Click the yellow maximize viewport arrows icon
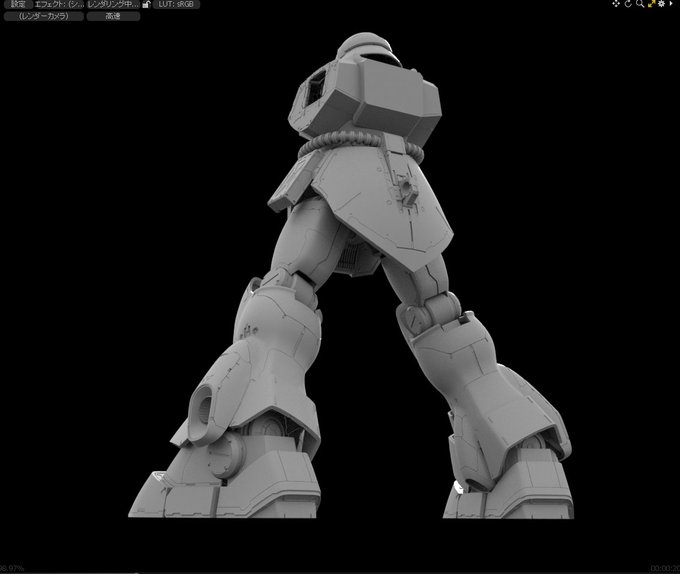Viewport: 680px width, 574px height. (x=651, y=4)
